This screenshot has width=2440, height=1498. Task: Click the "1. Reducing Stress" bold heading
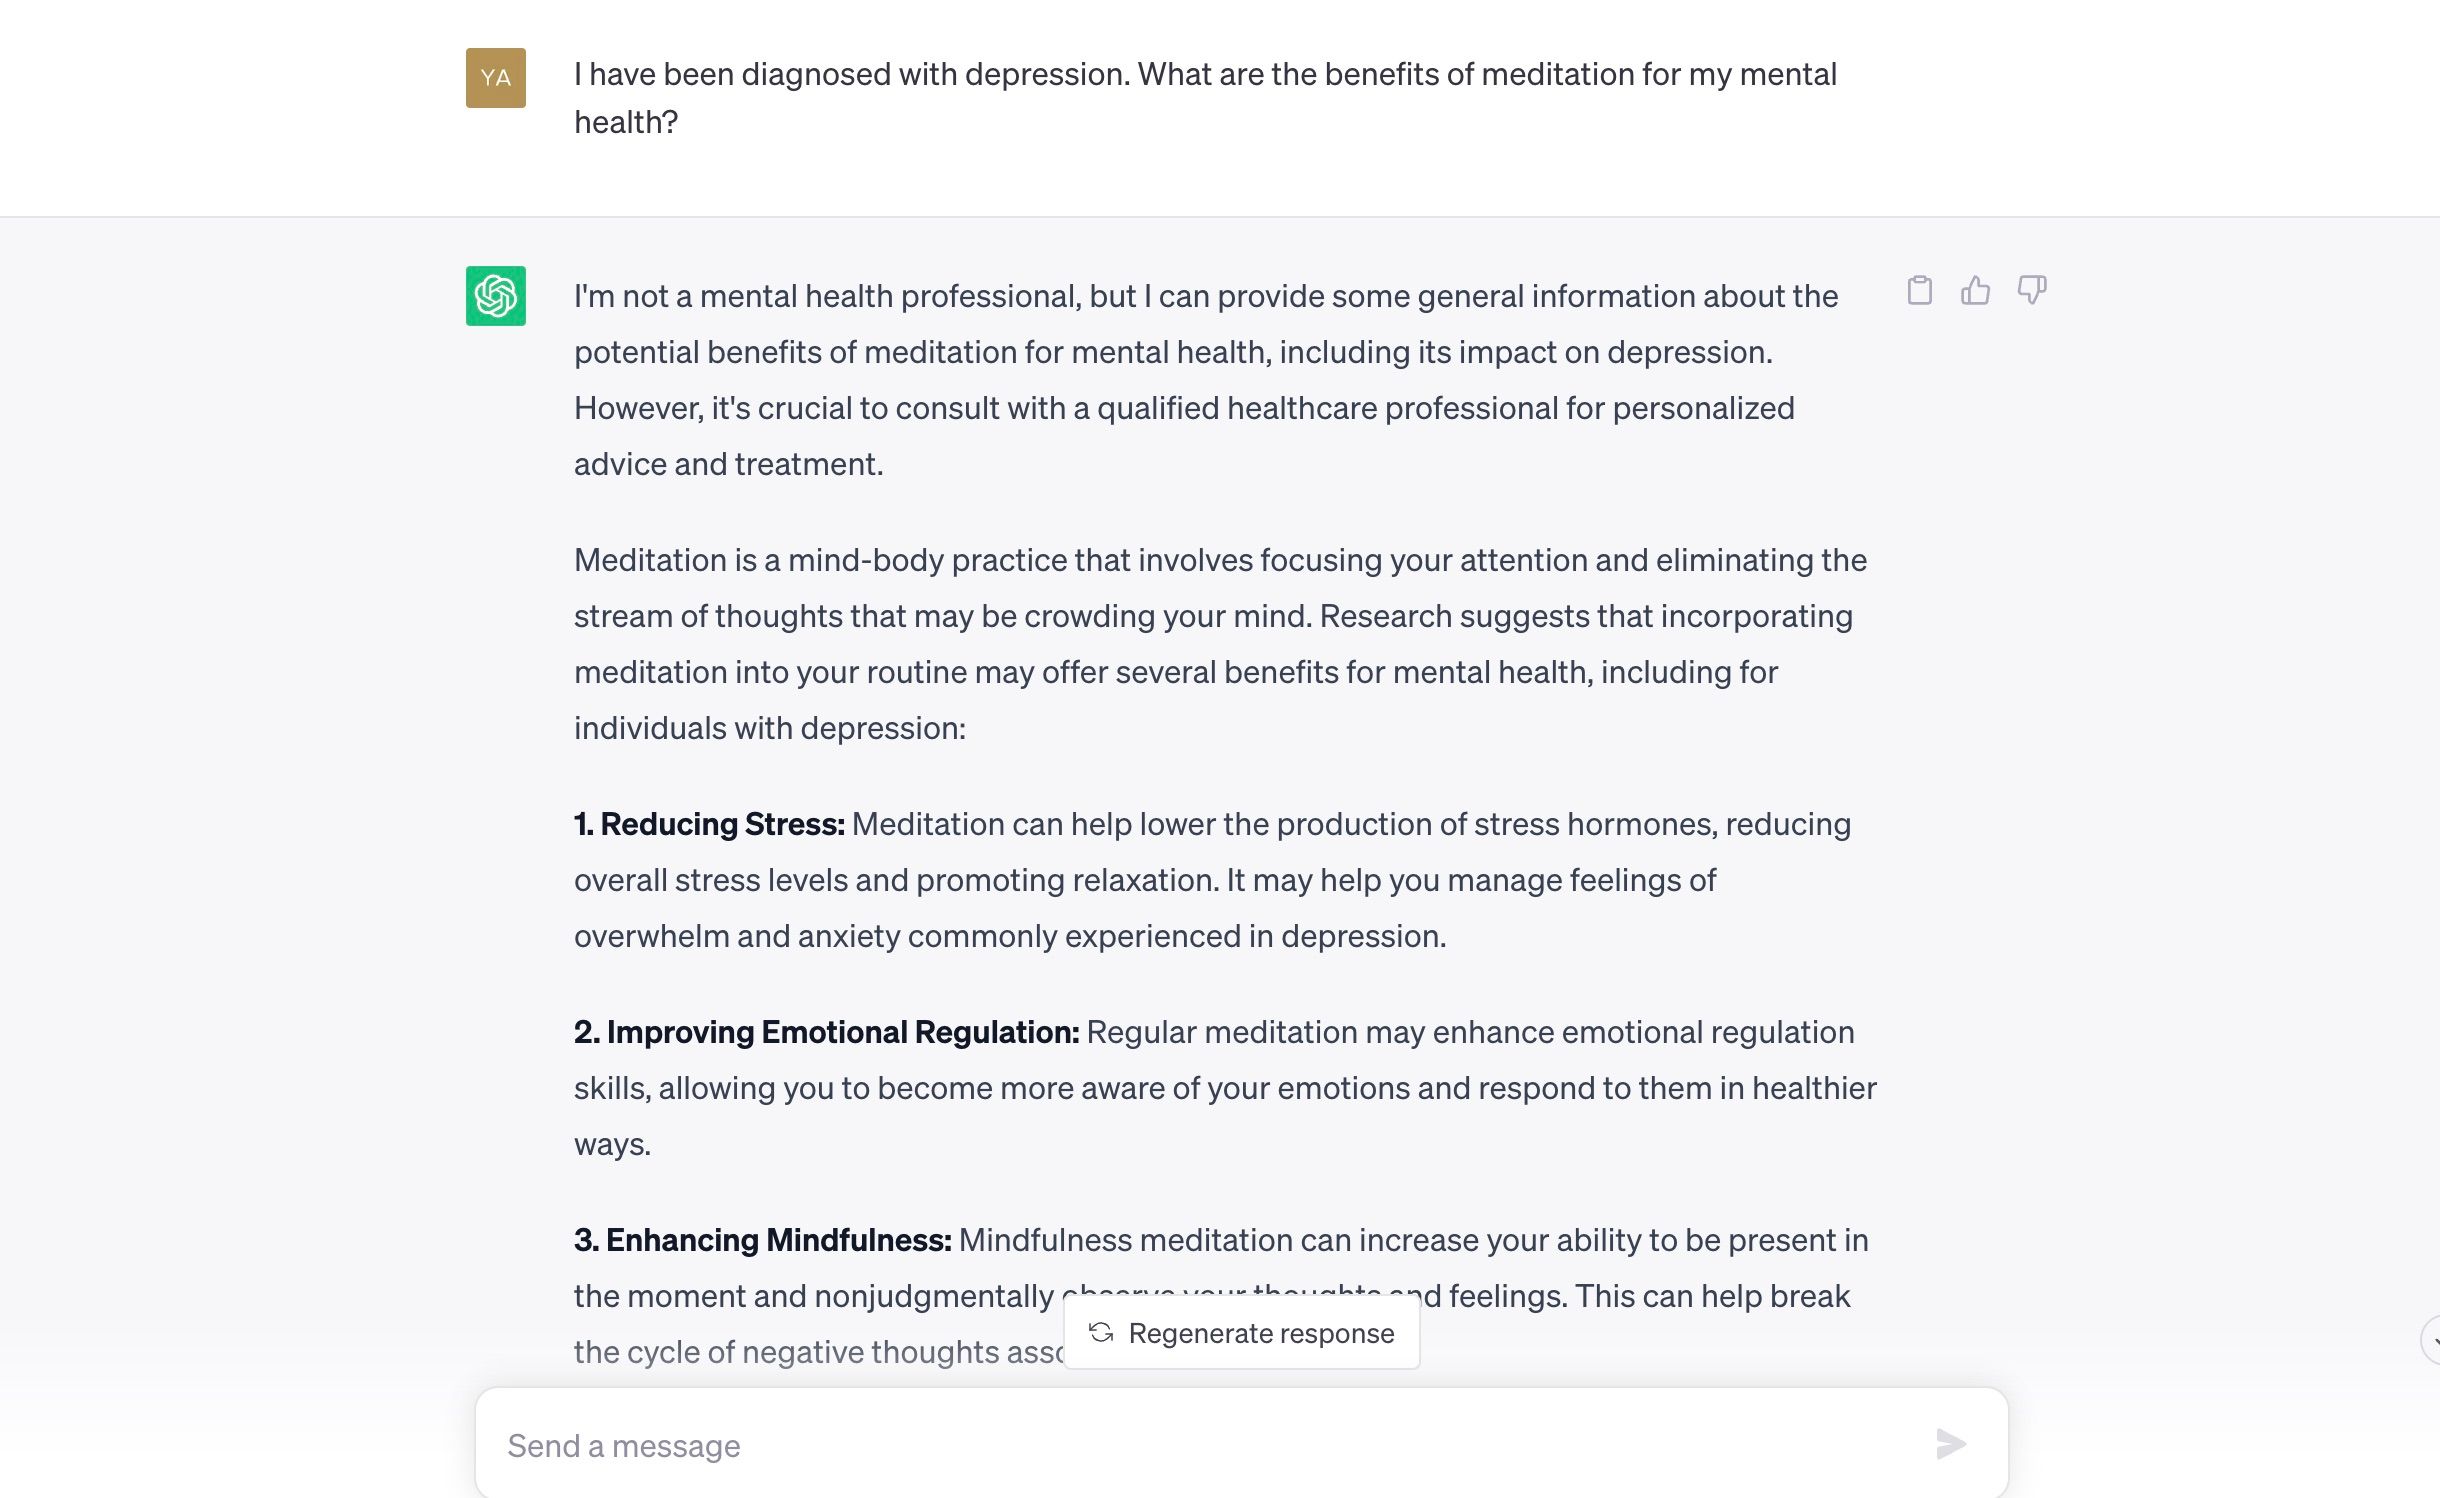(710, 824)
